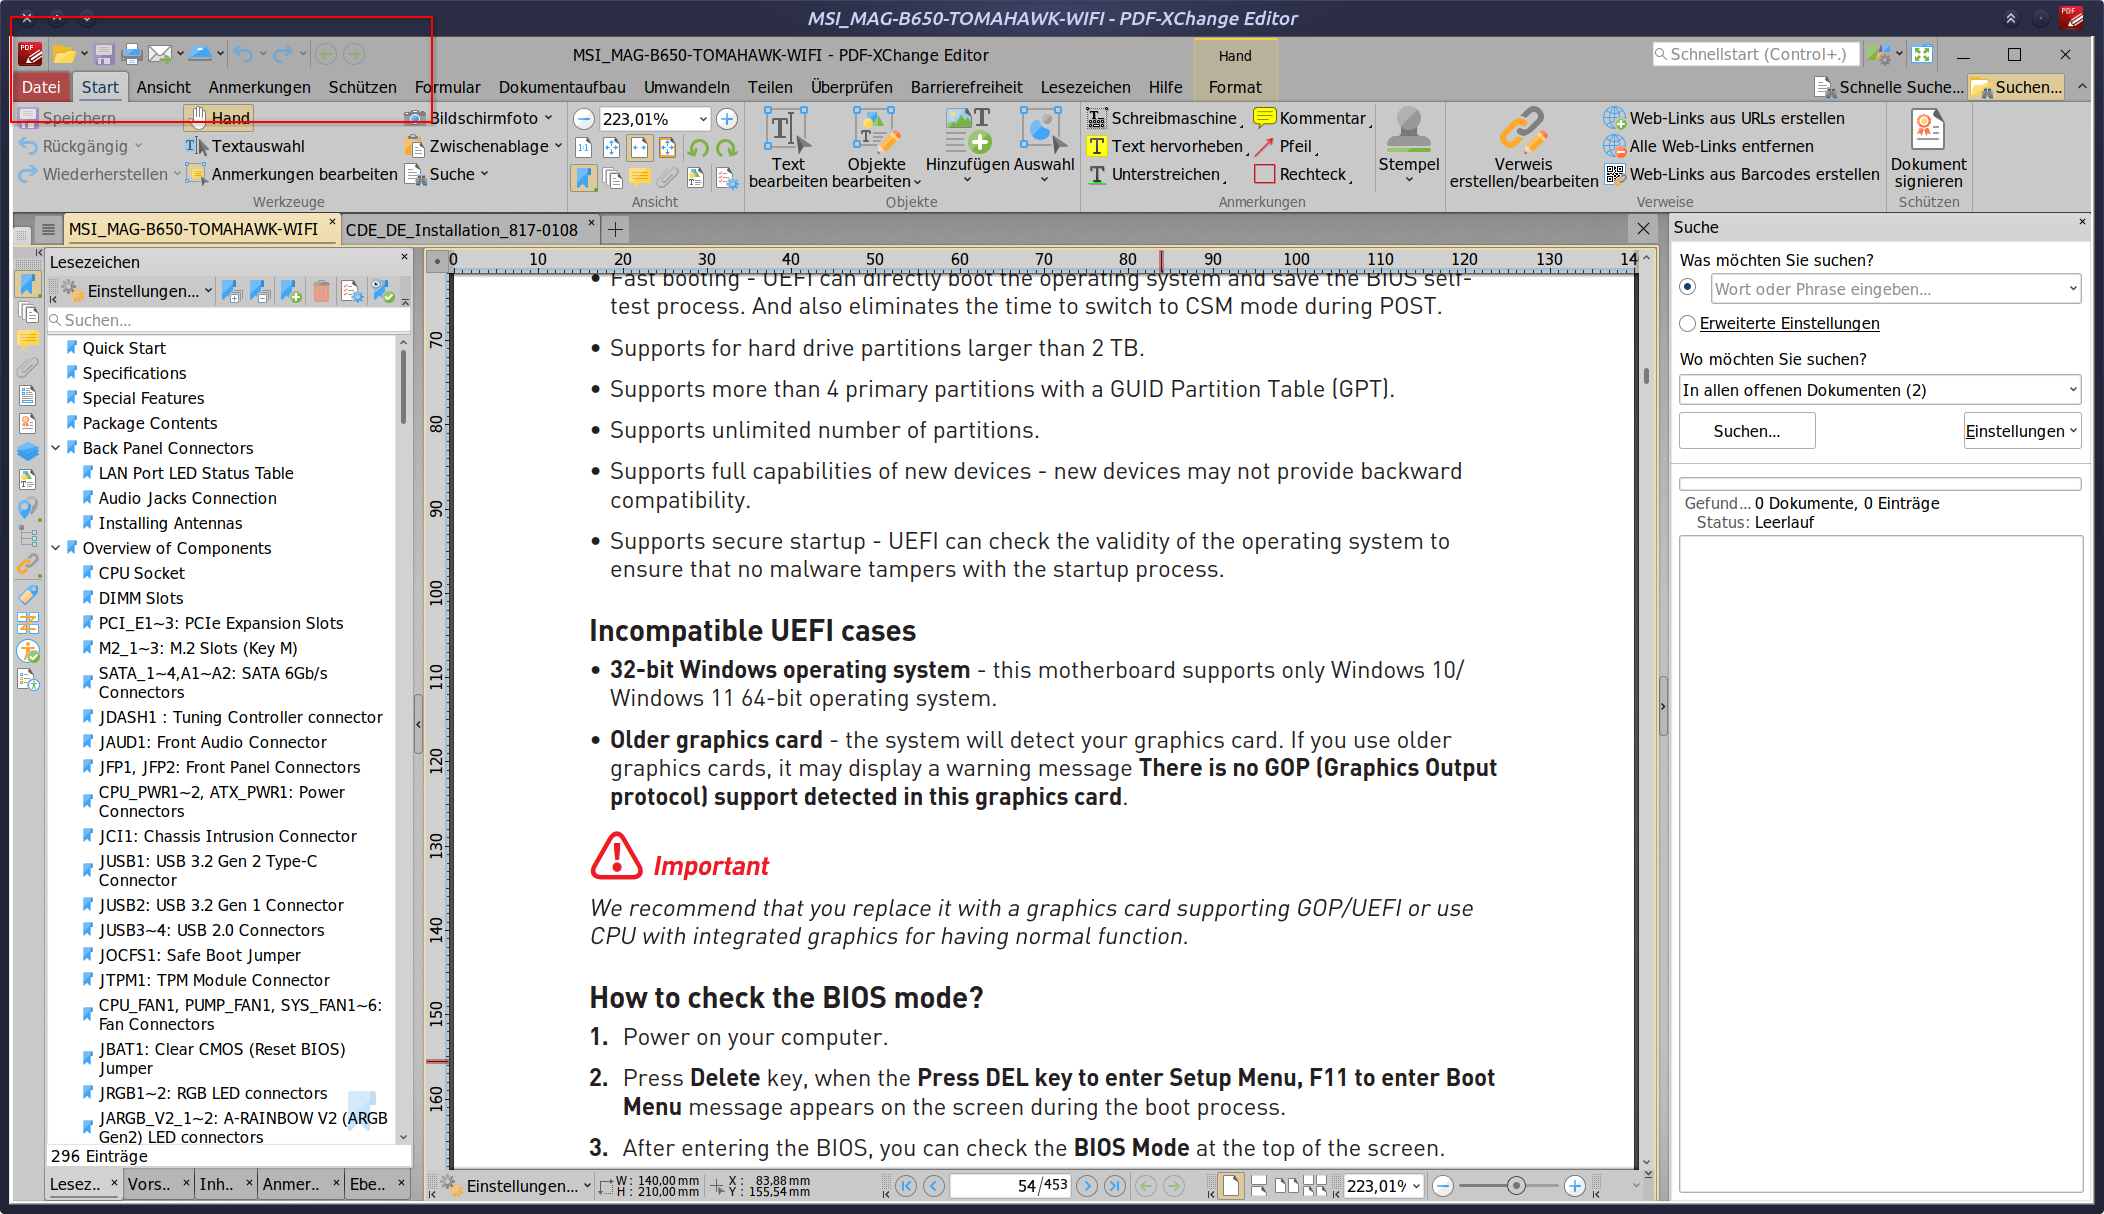Click the Actual Size 1:1 icon
The width and height of the screenshot is (2104, 1214).
(584, 148)
